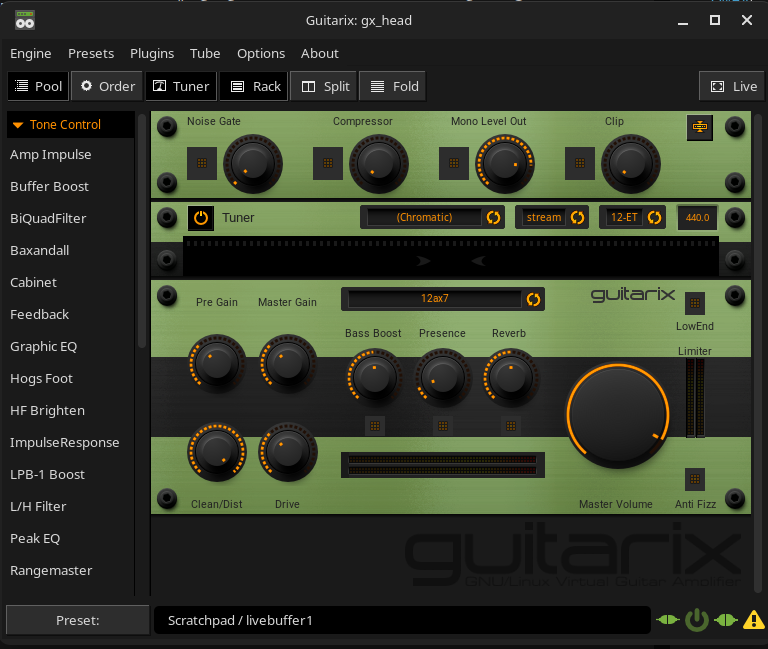This screenshot has height=649, width=768.
Task: Click the left engine input connection icon in the status bar
Action: click(x=668, y=620)
